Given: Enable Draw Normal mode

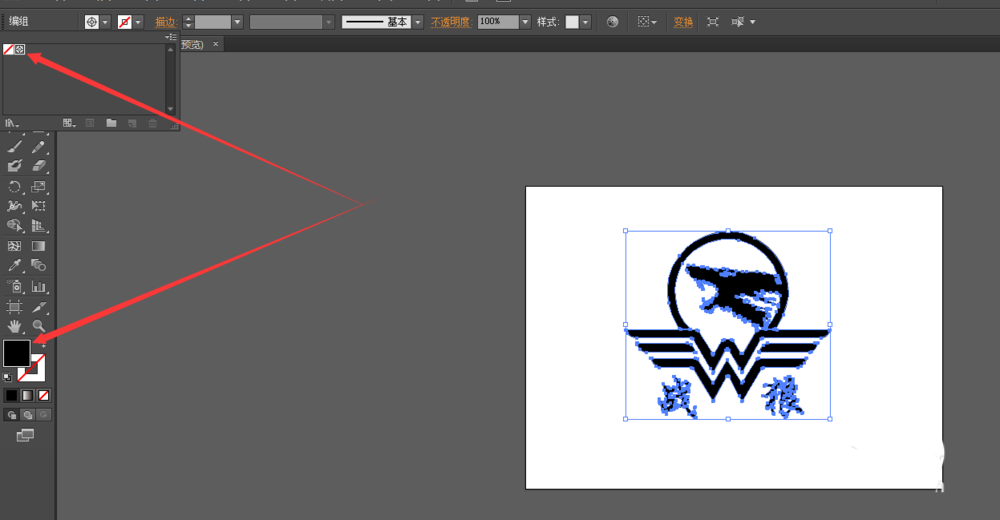Looking at the screenshot, I should coord(11,415).
